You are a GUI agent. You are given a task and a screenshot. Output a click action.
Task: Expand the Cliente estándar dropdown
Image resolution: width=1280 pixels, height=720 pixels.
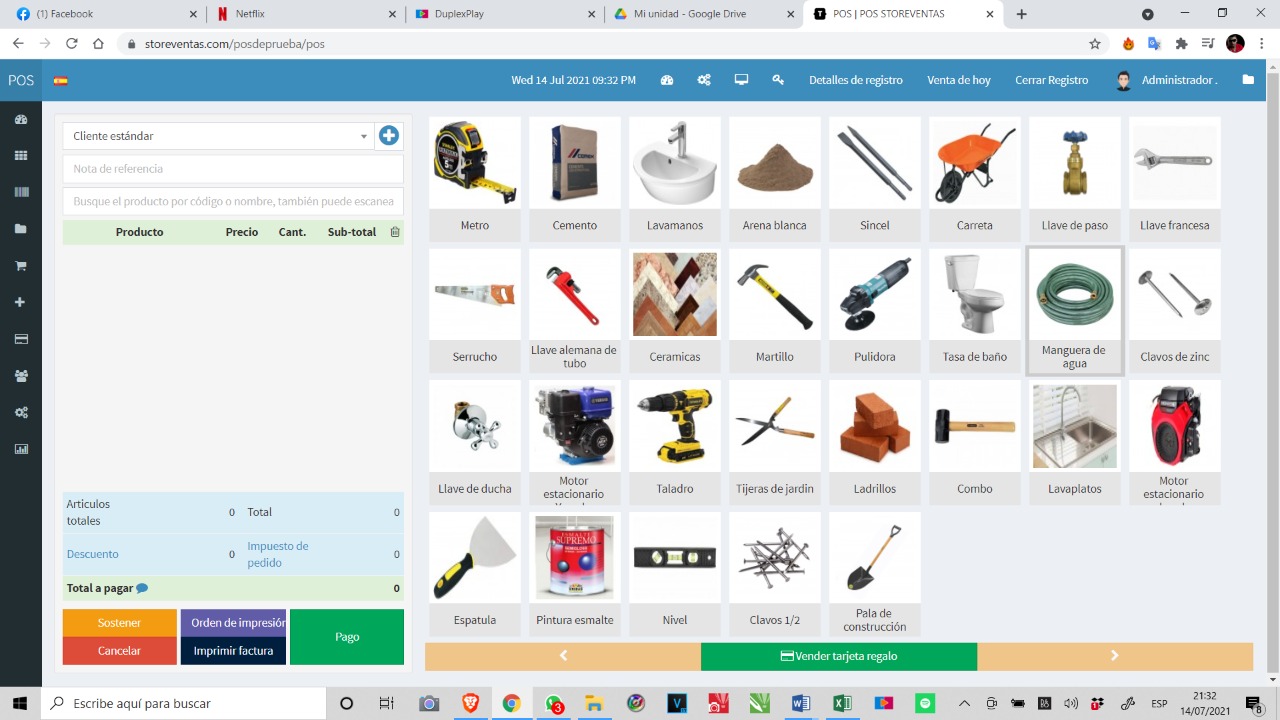[x=218, y=136]
